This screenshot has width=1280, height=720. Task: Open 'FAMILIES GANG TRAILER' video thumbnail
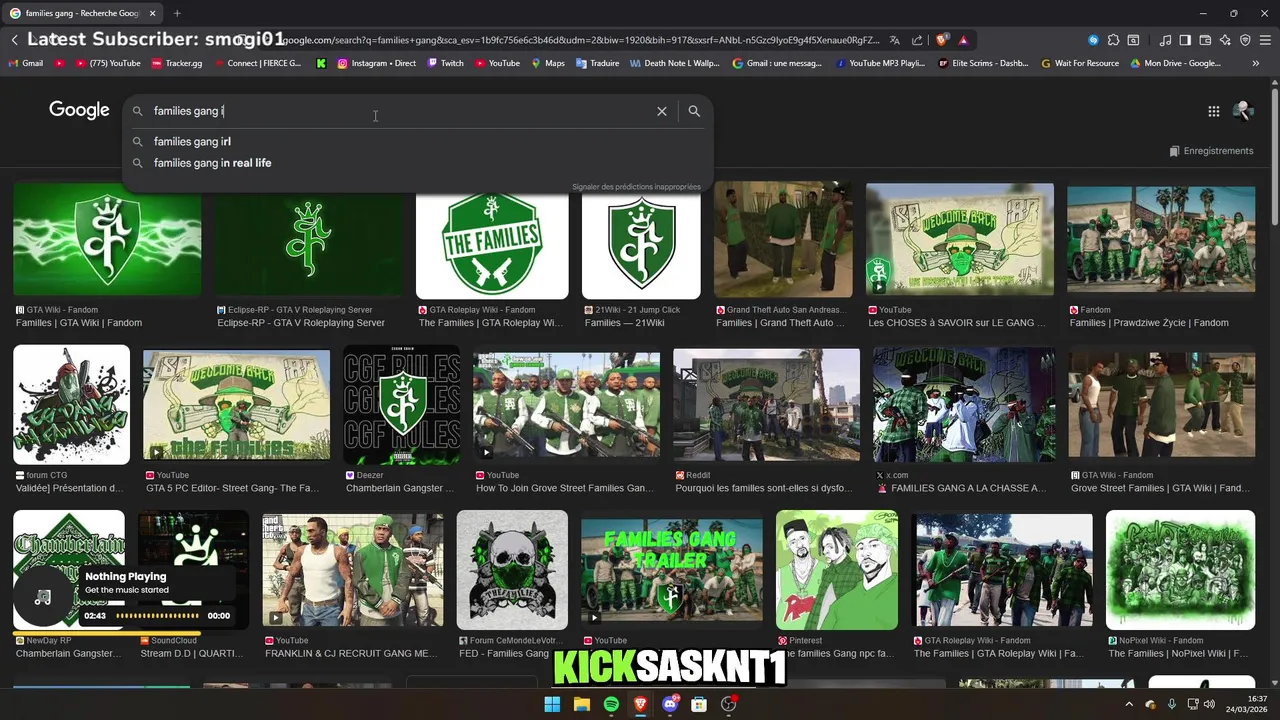[671, 569]
